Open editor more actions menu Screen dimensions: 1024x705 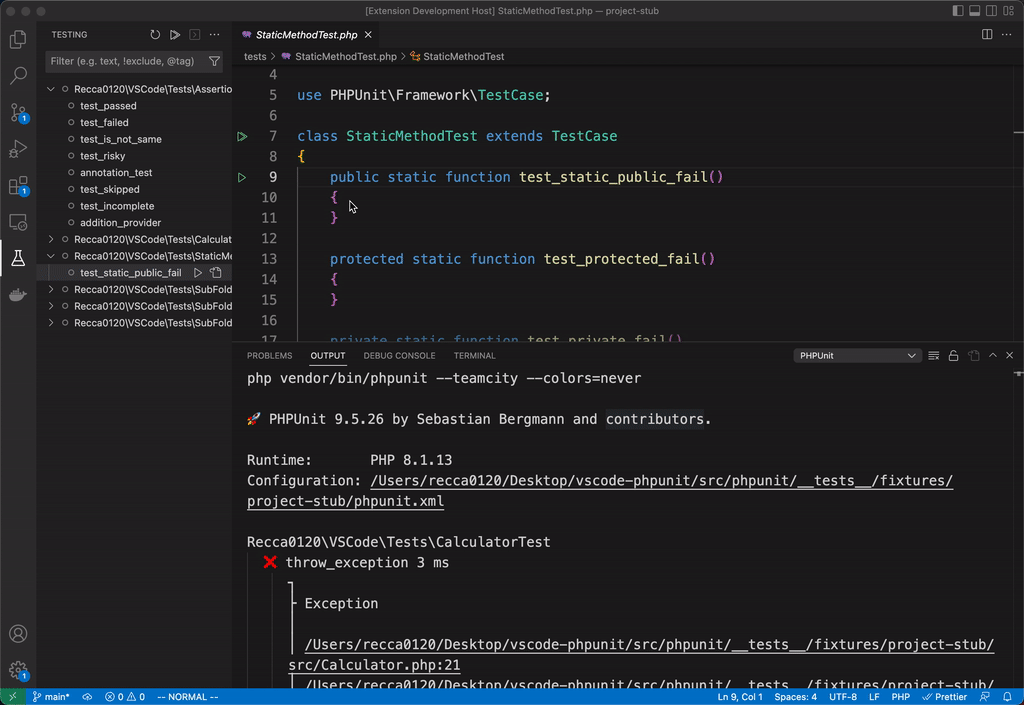click(1006, 35)
